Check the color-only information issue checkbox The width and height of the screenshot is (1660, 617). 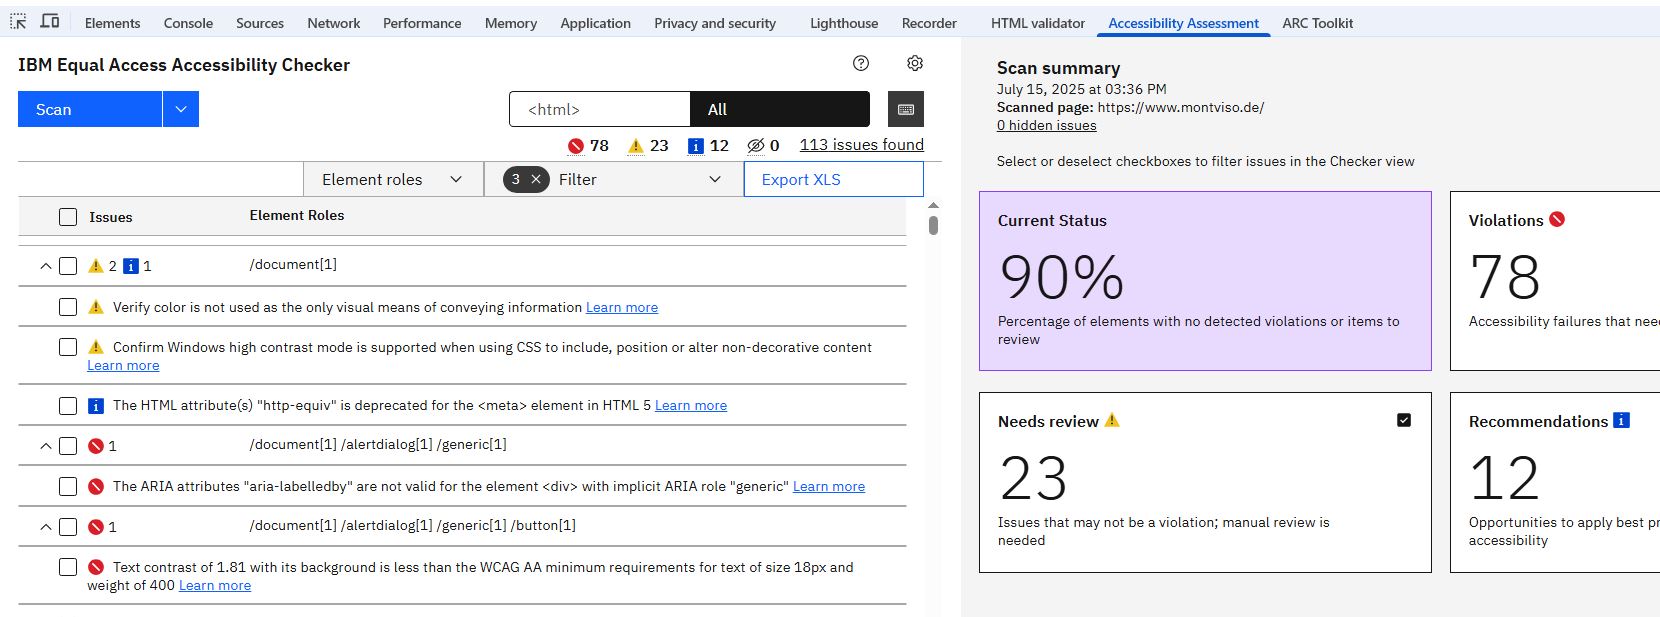pos(68,307)
